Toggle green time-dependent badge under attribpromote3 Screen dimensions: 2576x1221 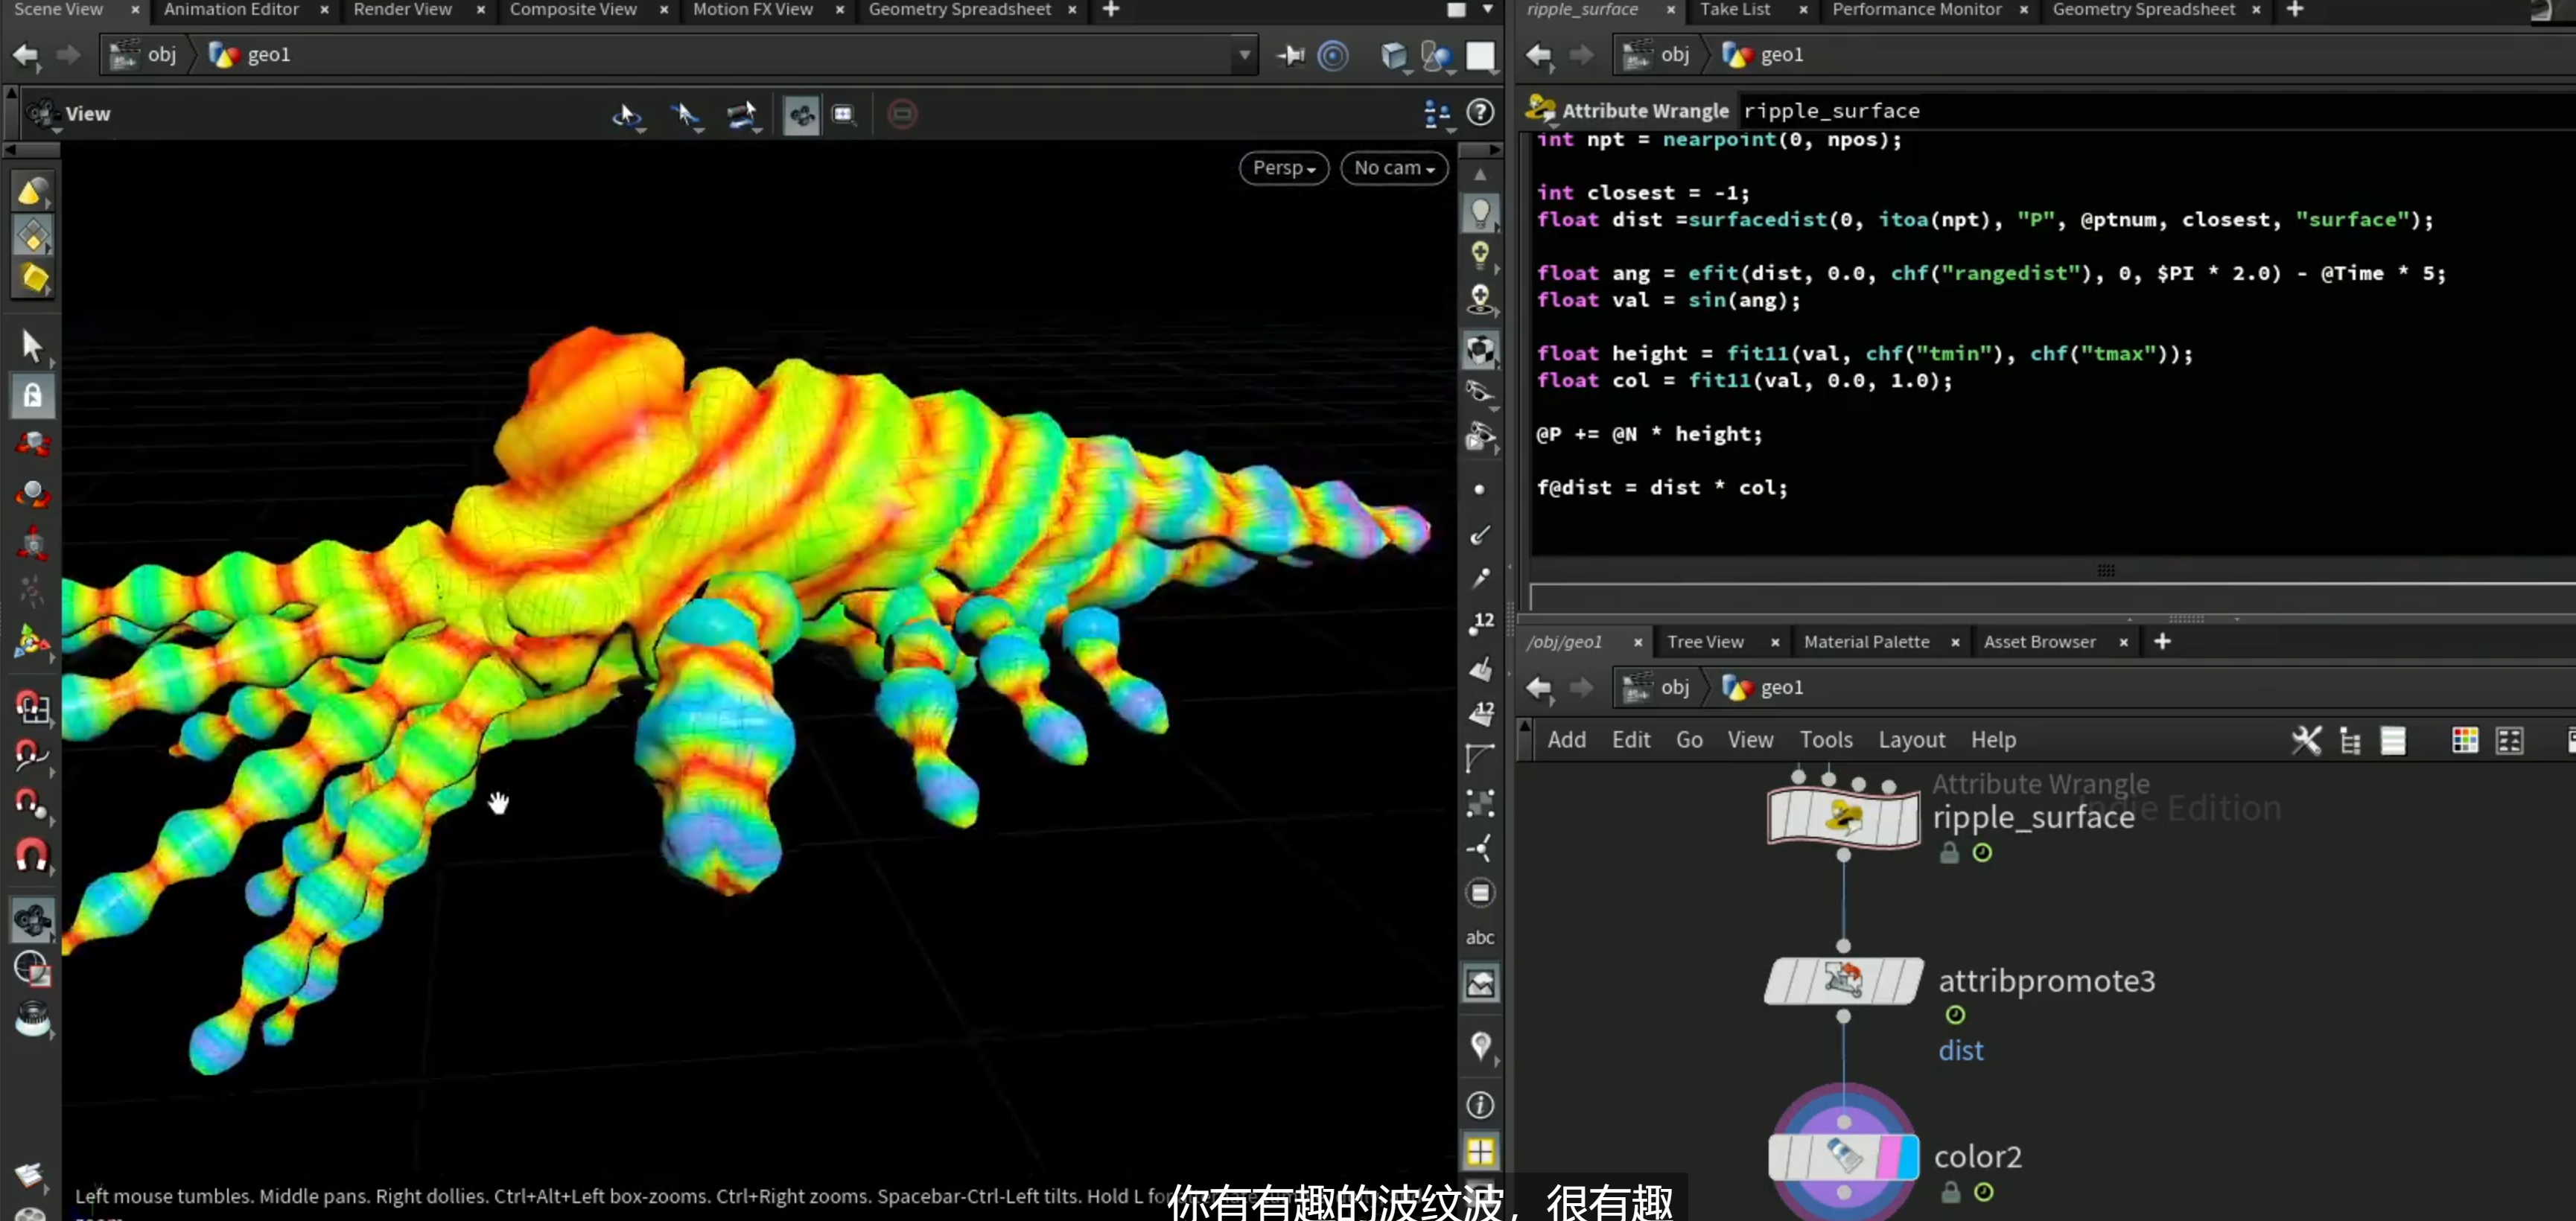click(x=1955, y=1015)
